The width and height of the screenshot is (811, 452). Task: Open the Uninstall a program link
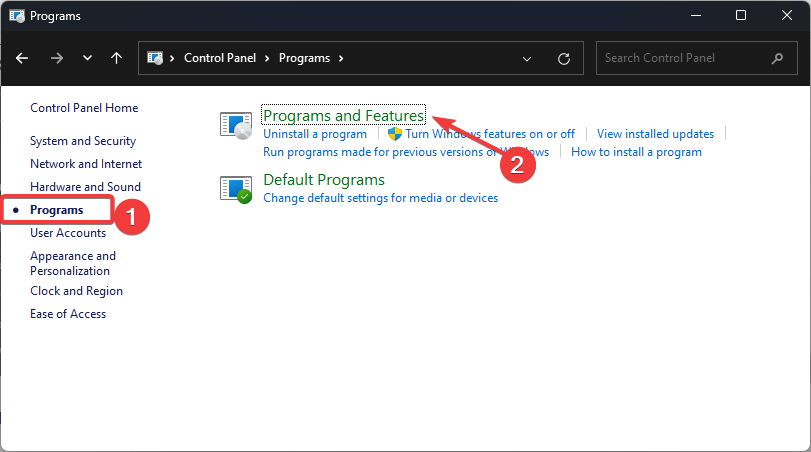tap(315, 134)
